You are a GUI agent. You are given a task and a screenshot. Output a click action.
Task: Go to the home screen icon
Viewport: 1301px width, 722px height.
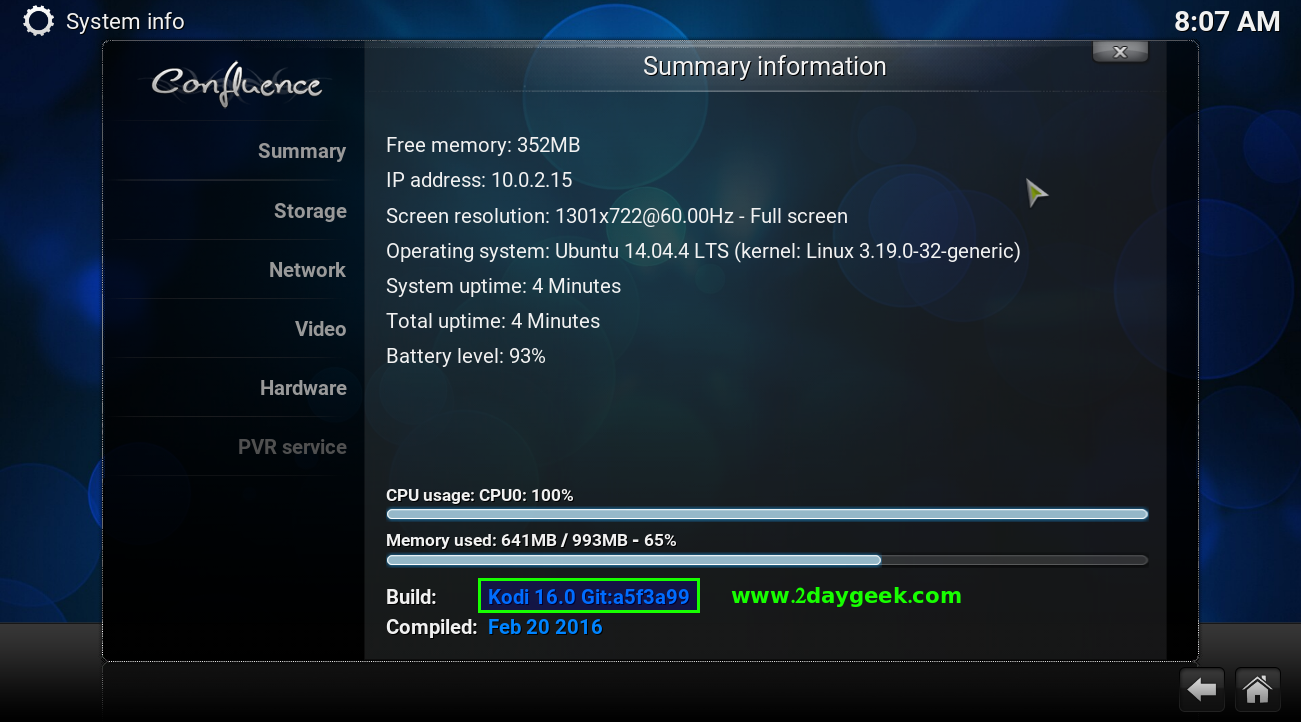point(1258,689)
